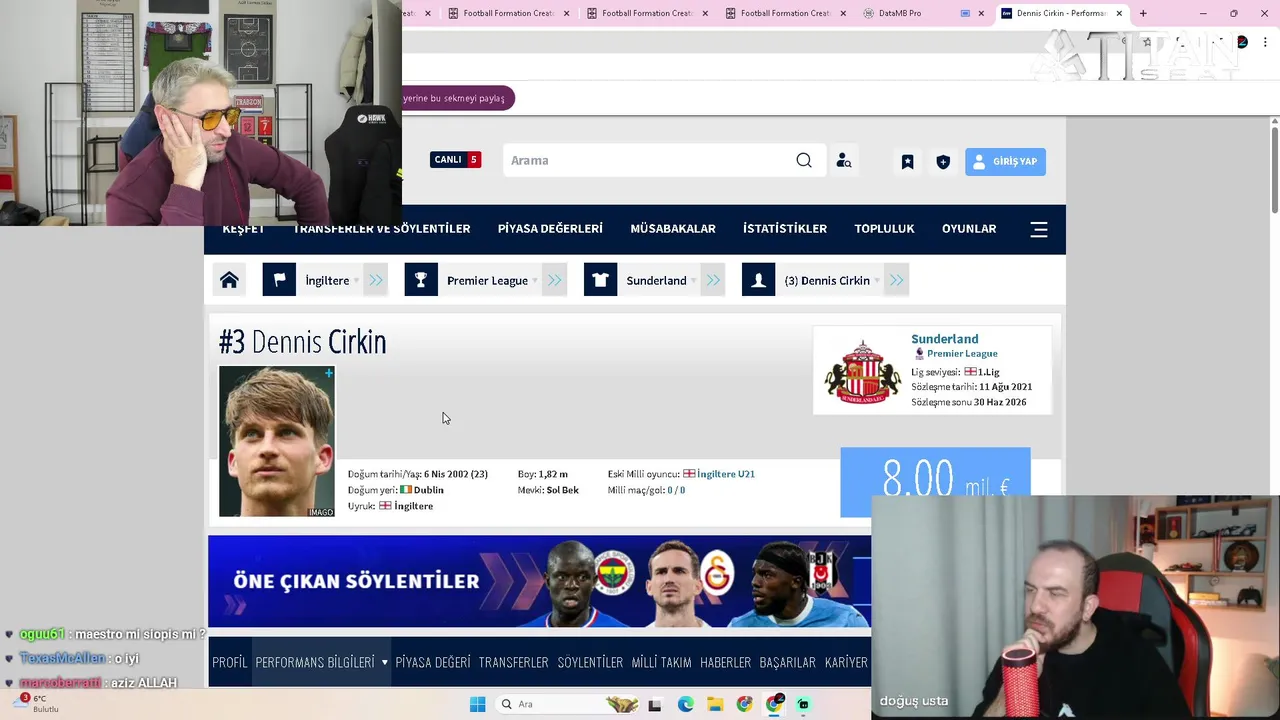Click Dennis Cirkin's player photo
Screen dimensions: 1280x720
(x=277, y=442)
